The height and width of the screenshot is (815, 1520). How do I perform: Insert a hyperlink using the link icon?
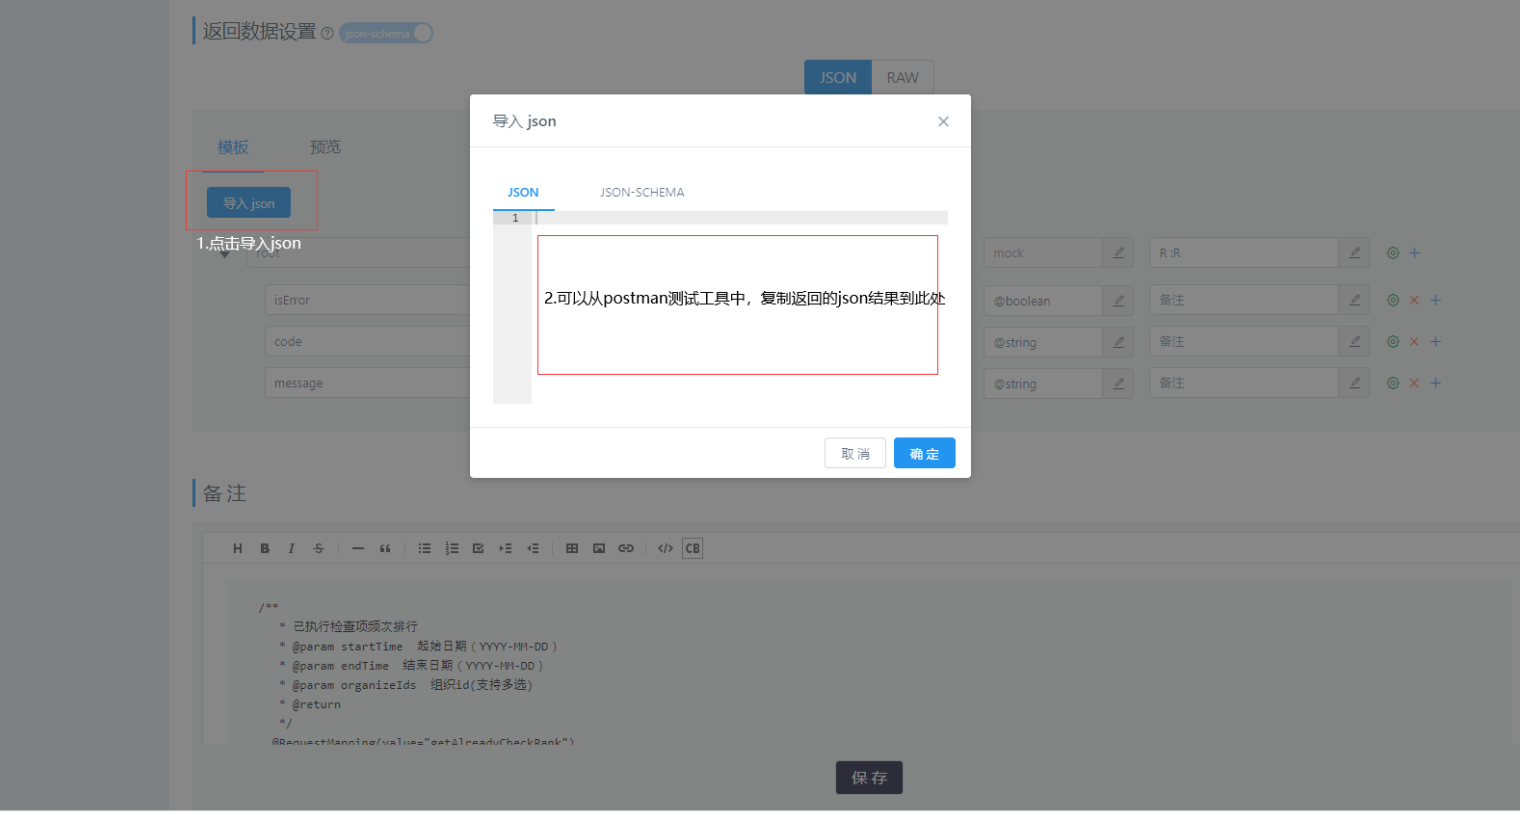pos(626,547)
